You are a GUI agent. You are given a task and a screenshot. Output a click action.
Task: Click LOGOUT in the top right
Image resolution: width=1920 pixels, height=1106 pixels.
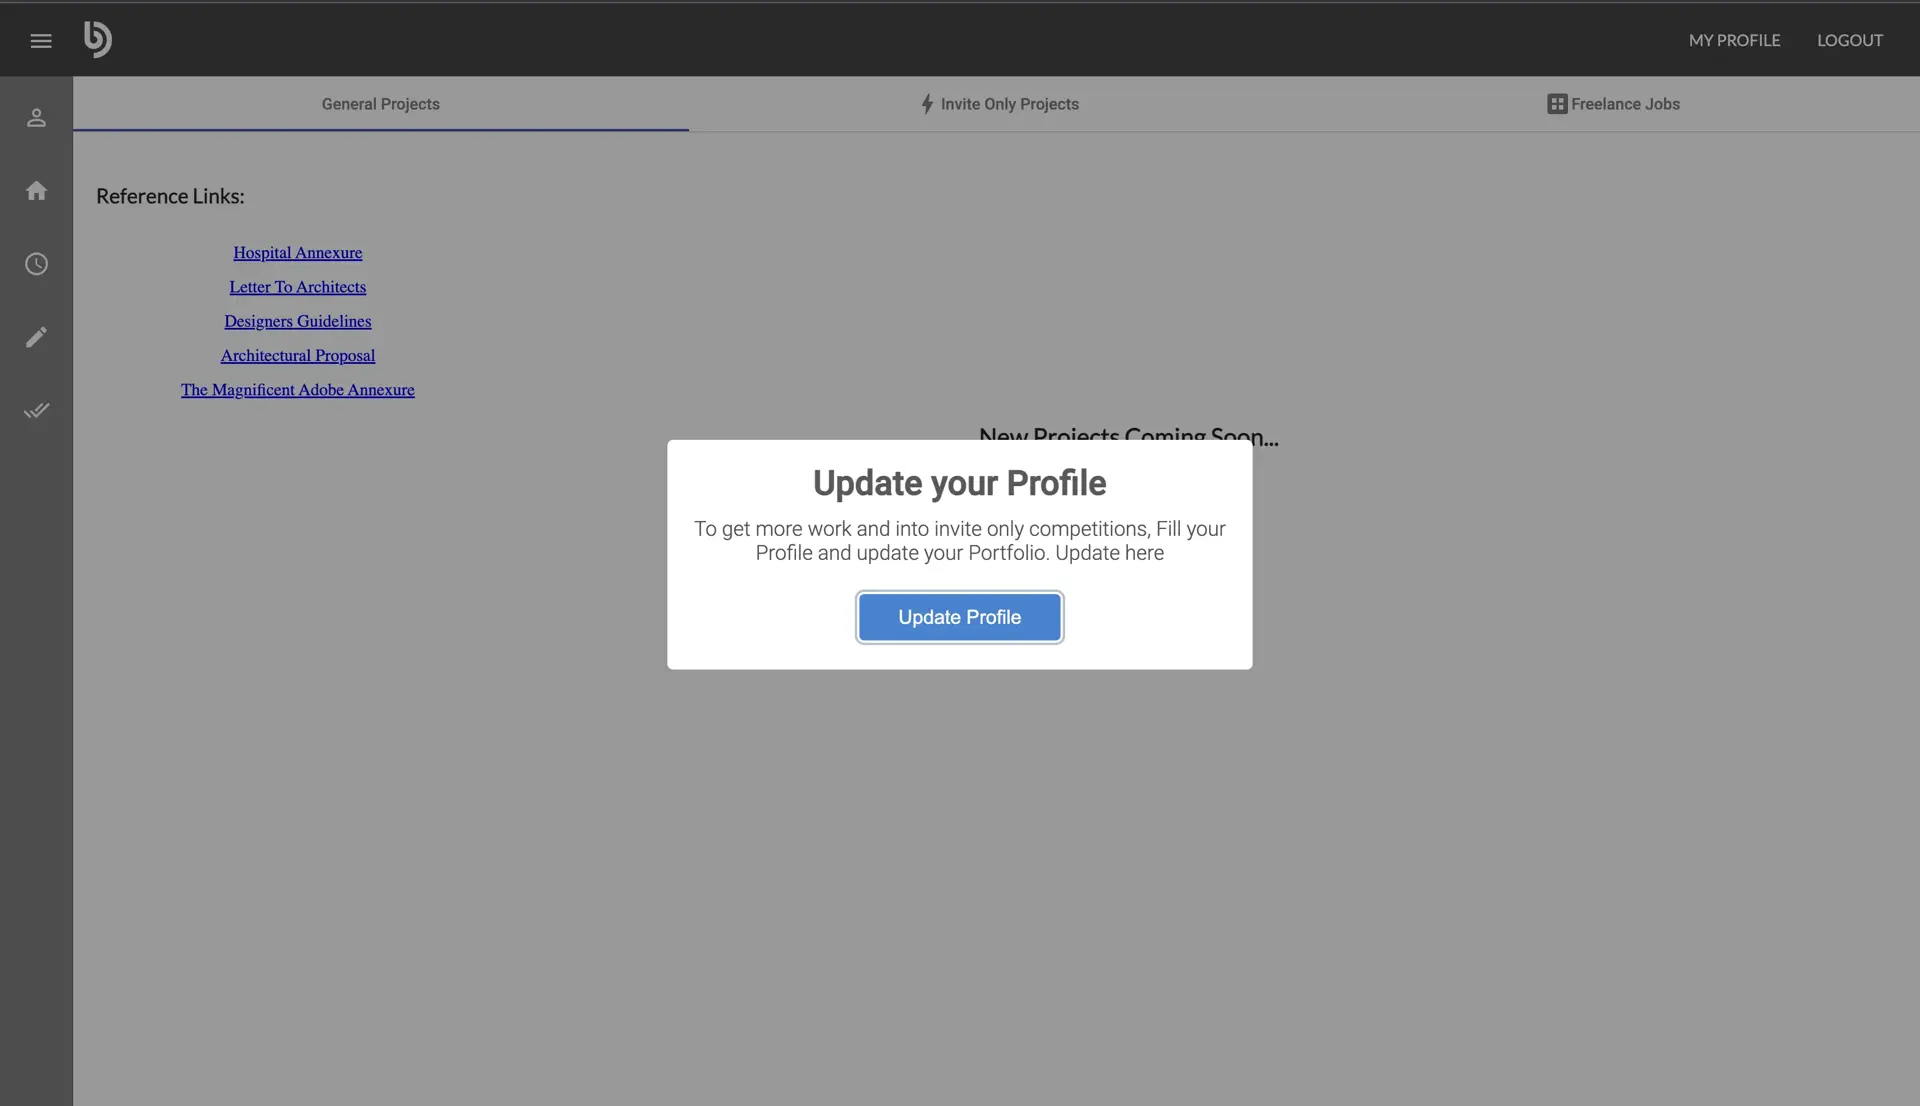click(x=1849, y=40)
